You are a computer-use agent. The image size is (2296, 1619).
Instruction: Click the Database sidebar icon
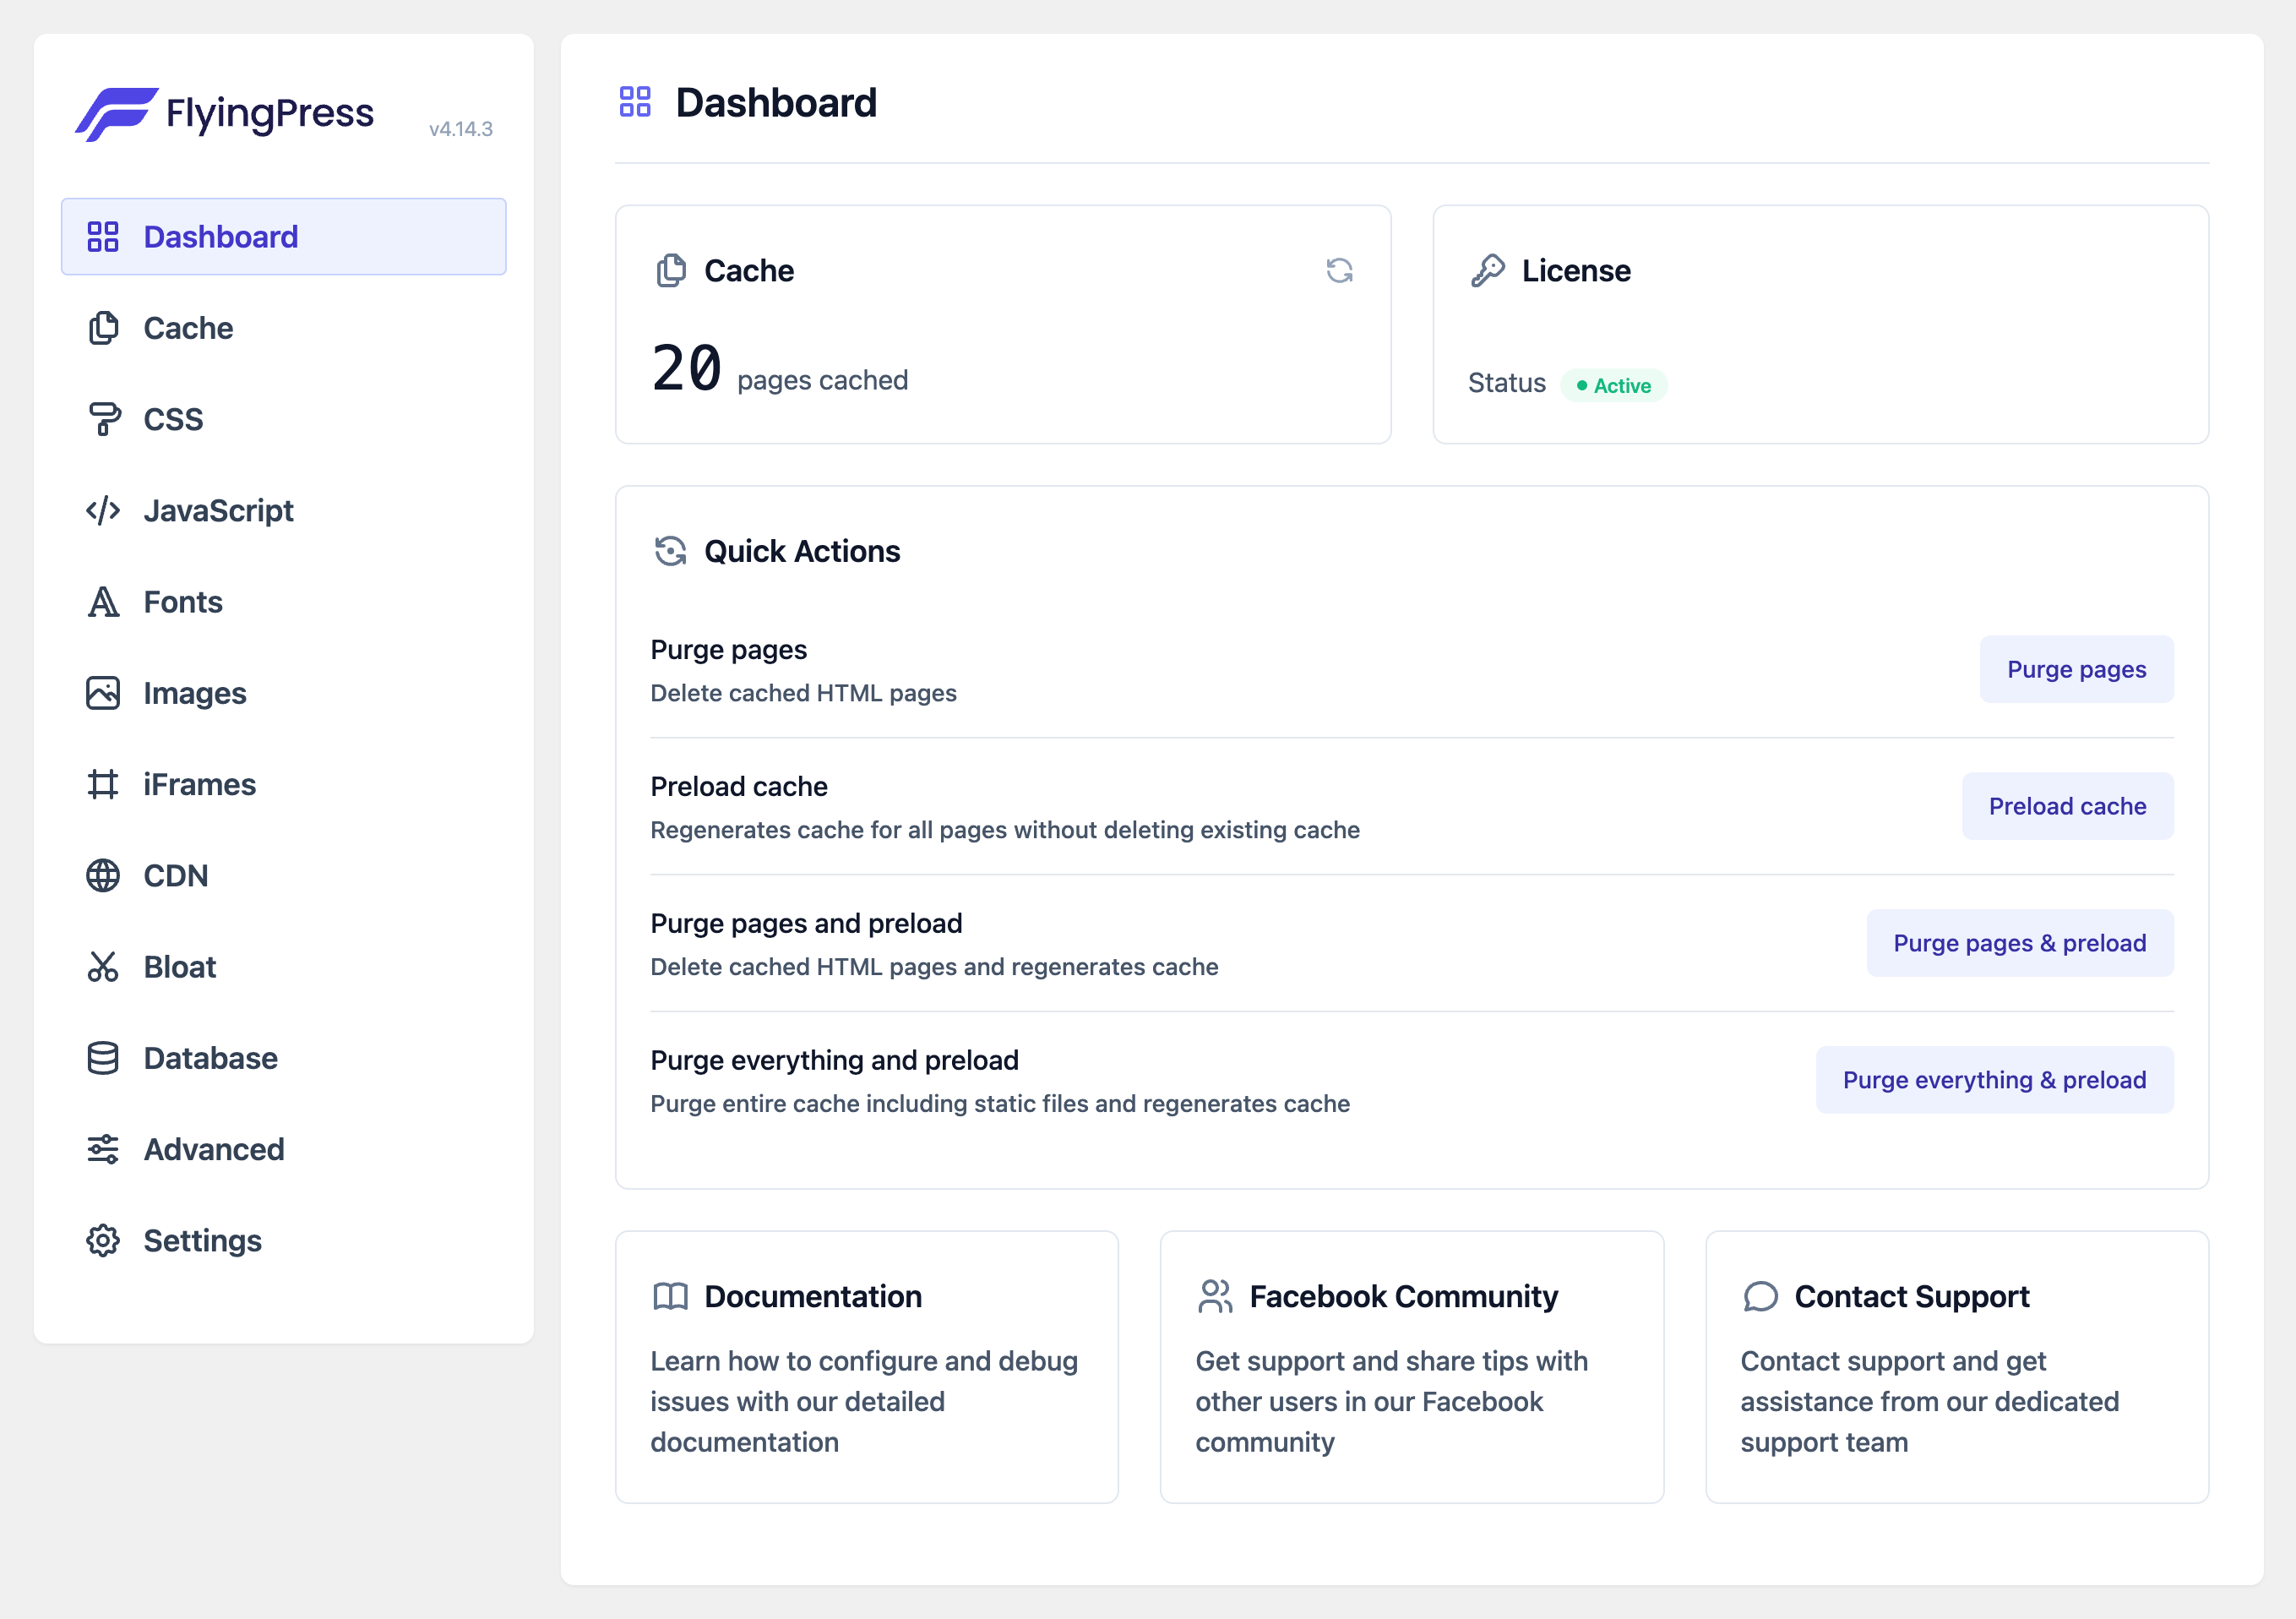point(105,1058)
